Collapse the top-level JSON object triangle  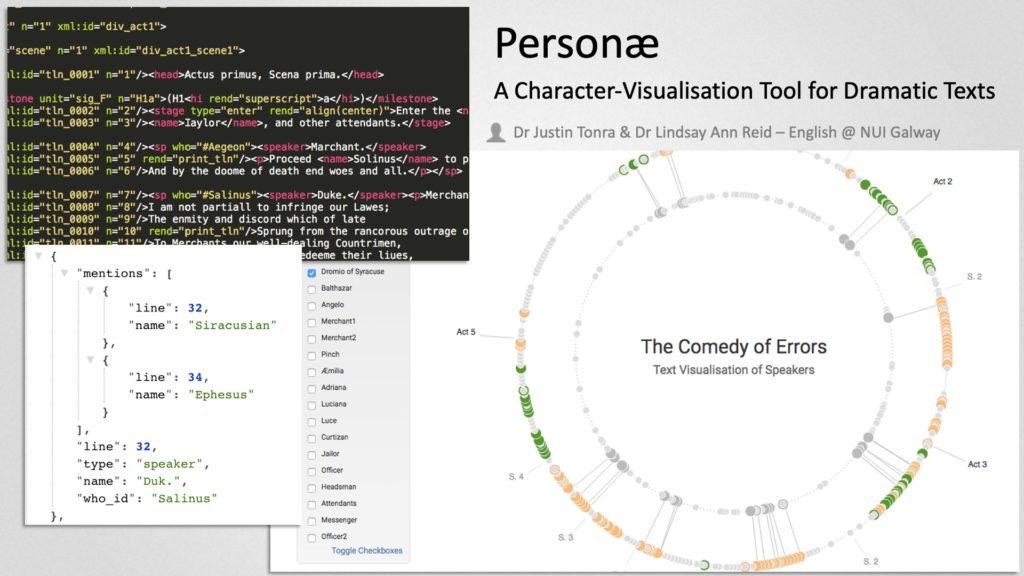[39, 256]
